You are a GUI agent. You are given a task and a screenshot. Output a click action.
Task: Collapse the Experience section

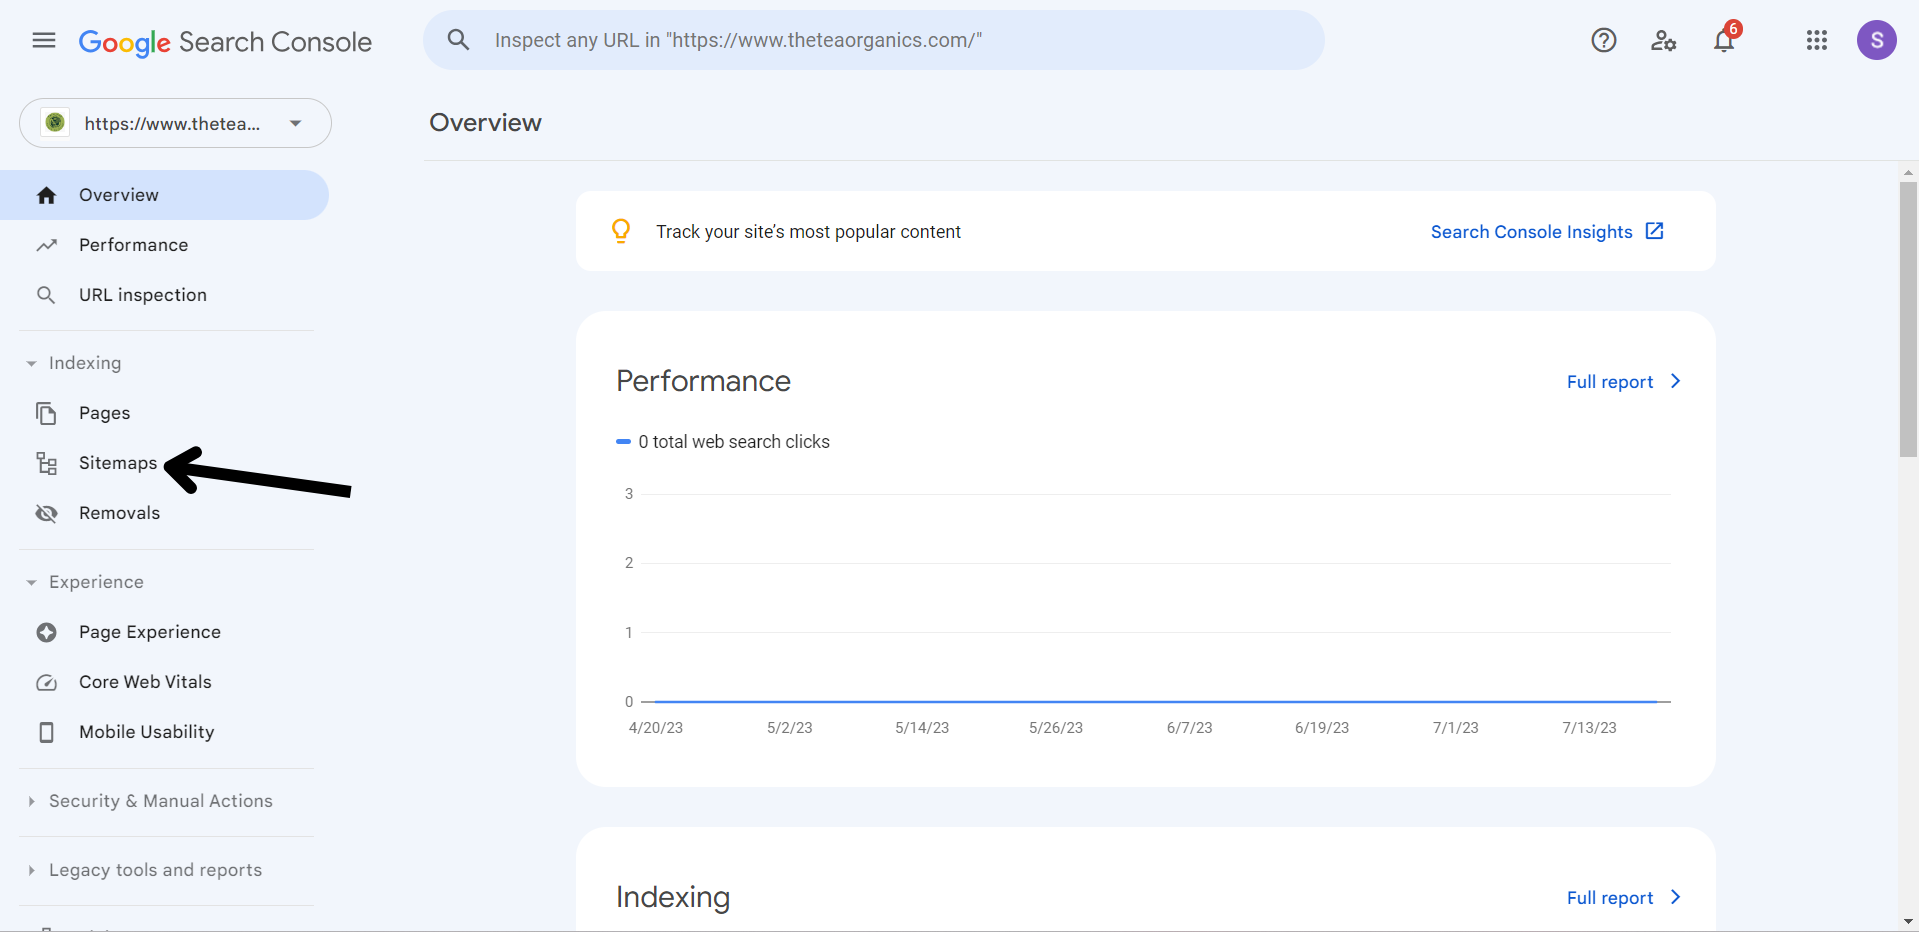pos(32,582)
